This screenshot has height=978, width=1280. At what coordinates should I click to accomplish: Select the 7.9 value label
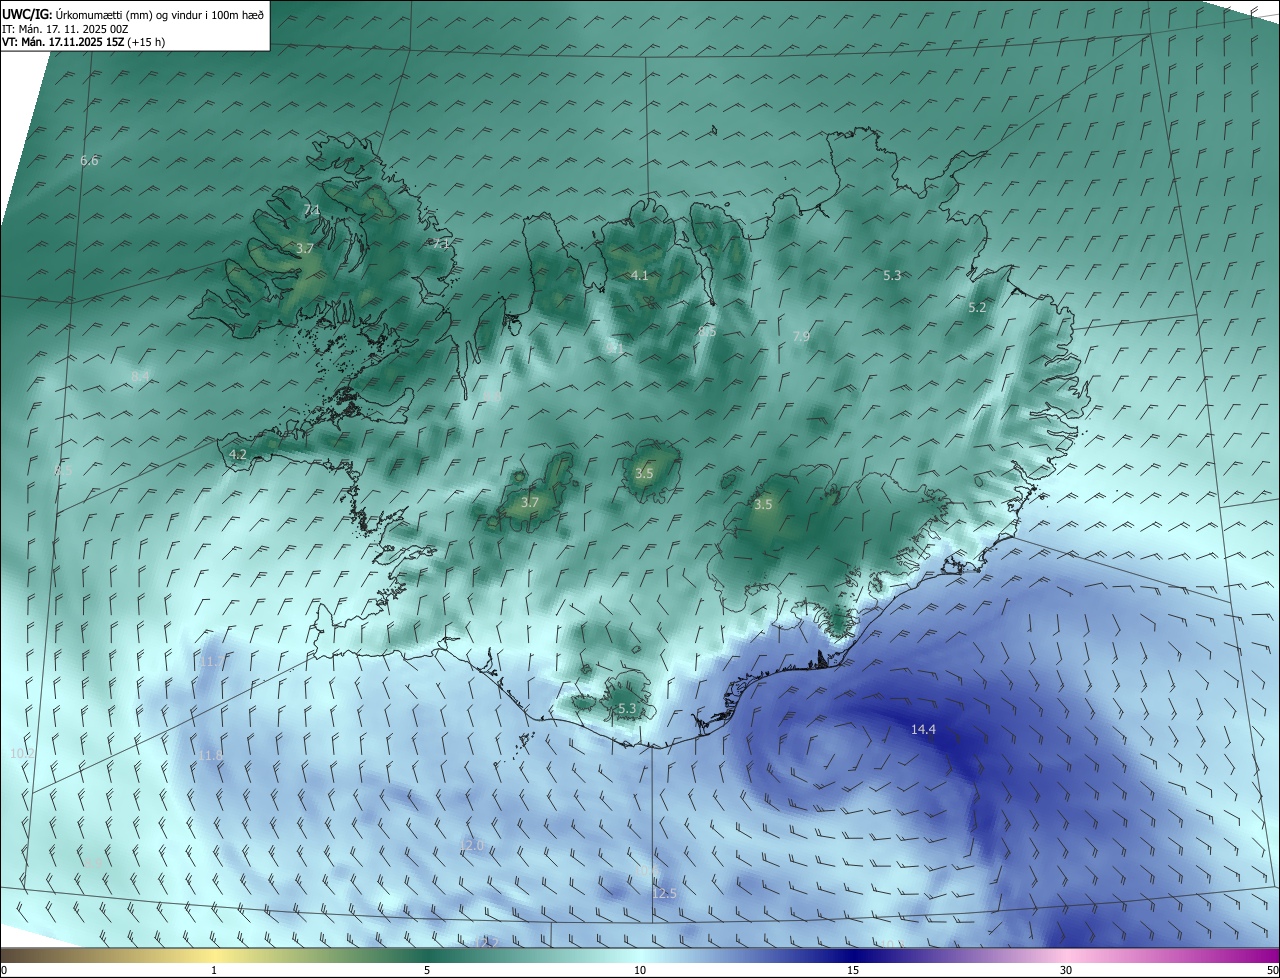point(801,337)
